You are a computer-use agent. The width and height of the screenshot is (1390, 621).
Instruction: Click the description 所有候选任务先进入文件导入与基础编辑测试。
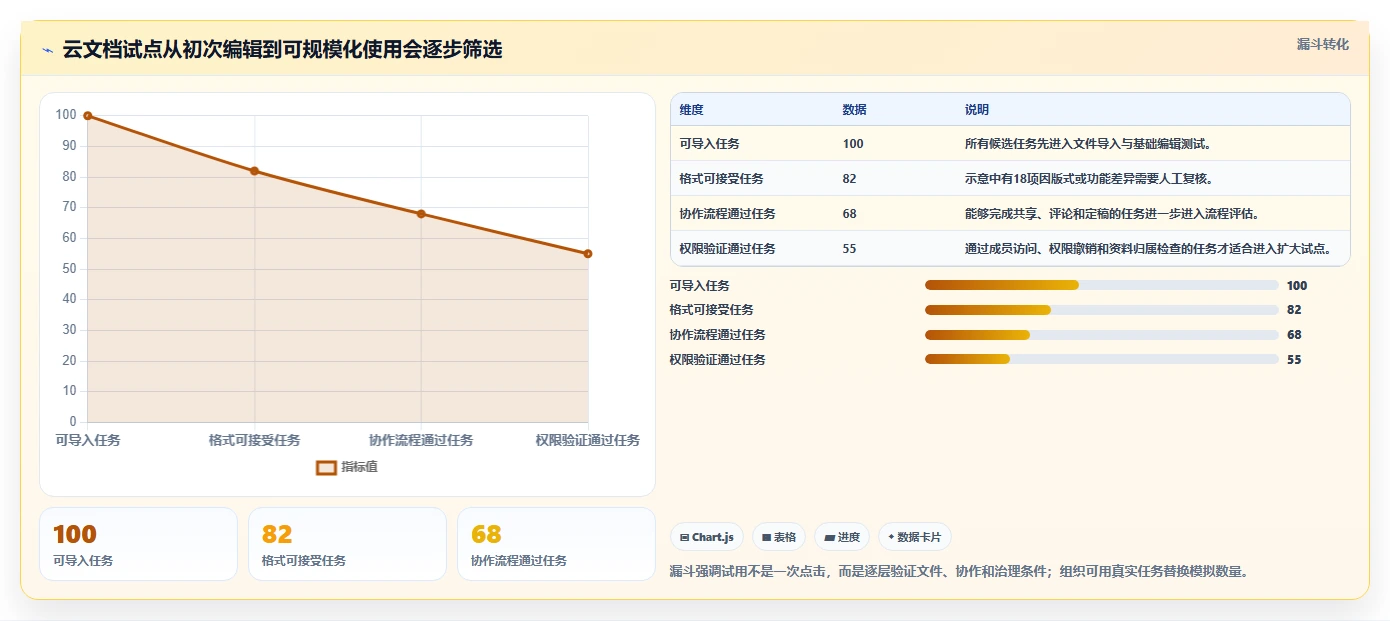click(x=1088, y=144)
